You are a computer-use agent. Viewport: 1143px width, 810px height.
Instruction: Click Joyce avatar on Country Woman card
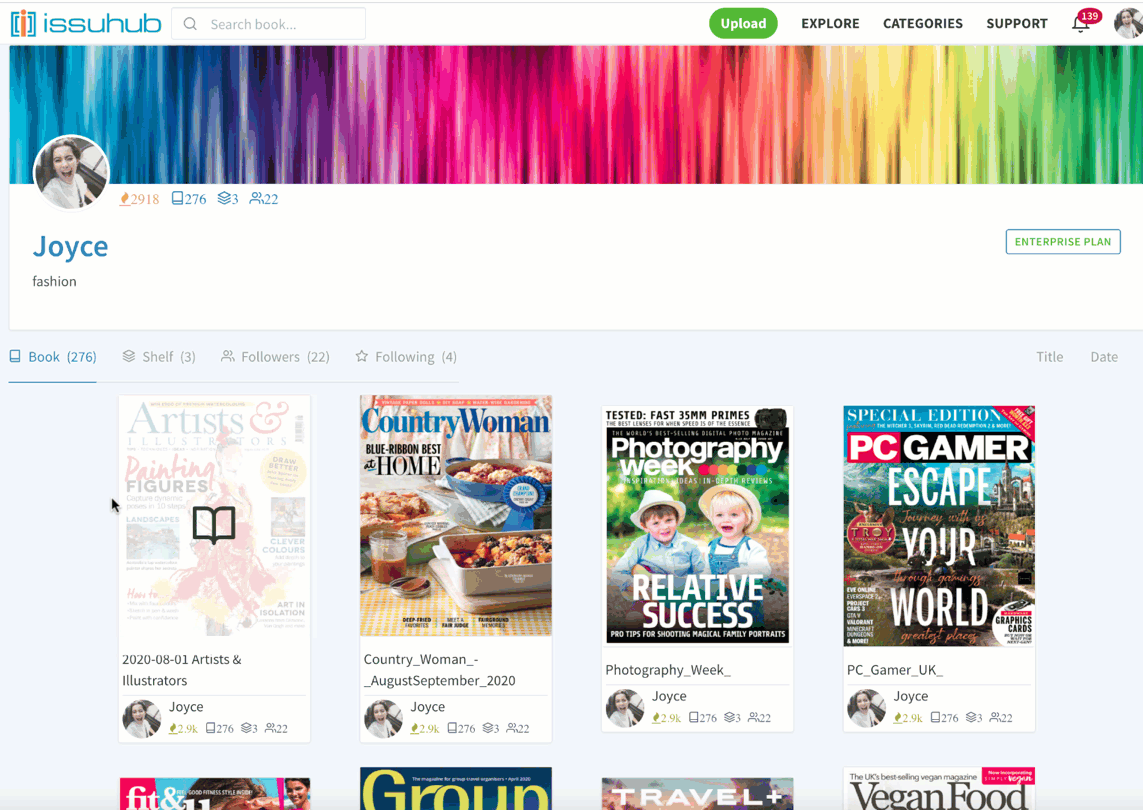tap(383, 718)
